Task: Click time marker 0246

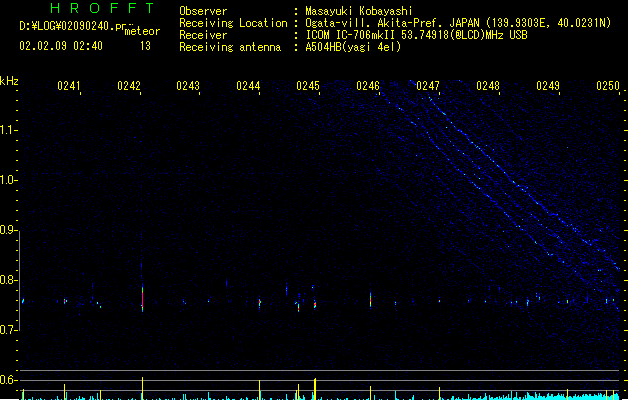Action: 368,86
